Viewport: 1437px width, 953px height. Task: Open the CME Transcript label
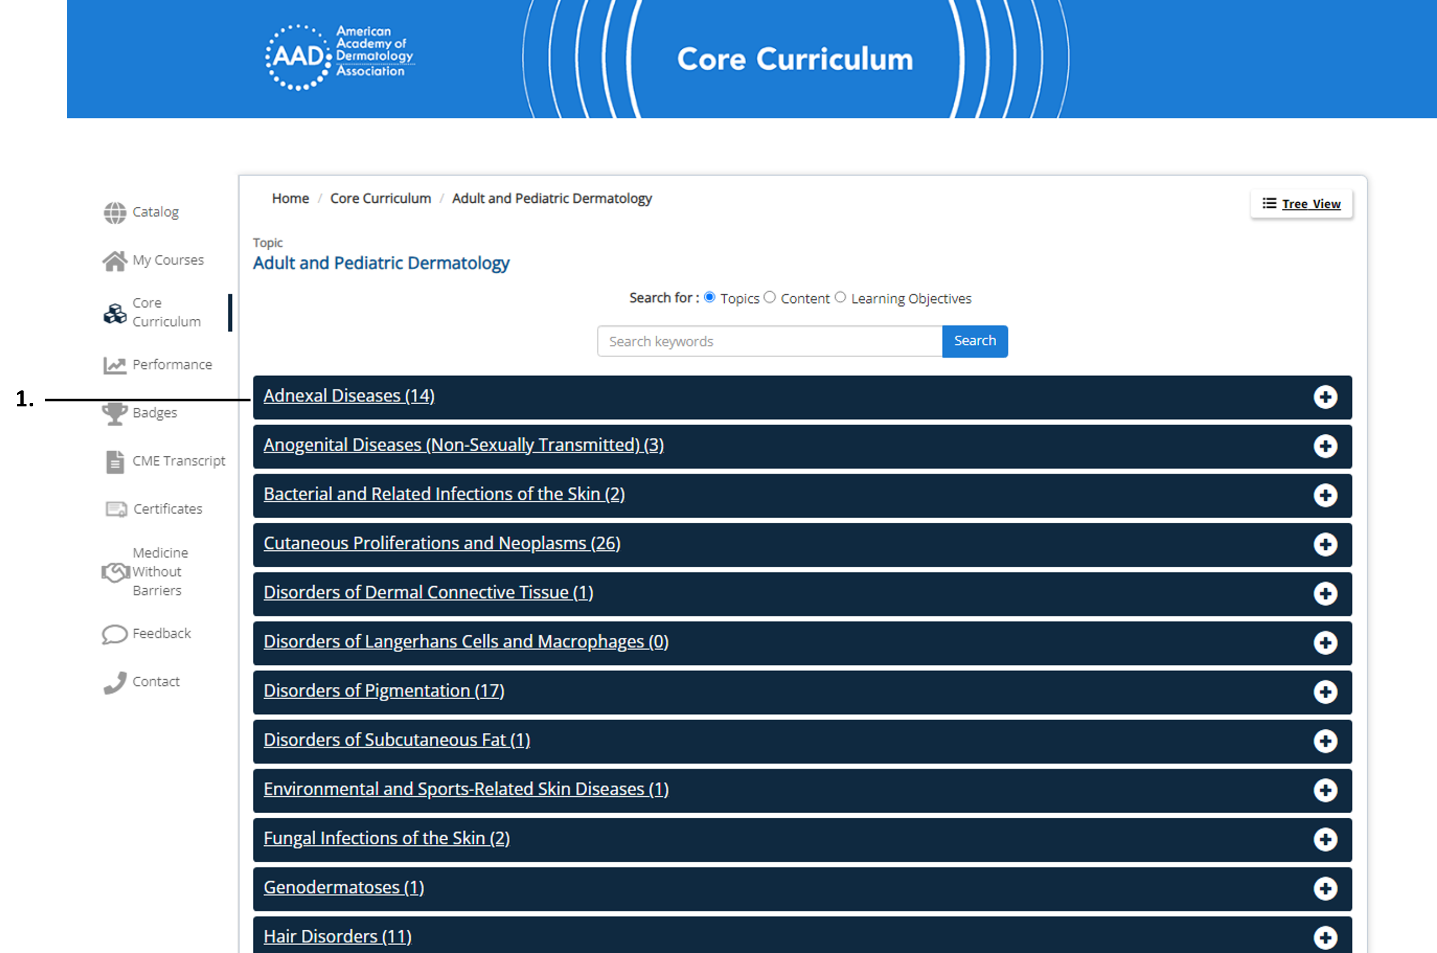pyautogui.click(x=179, y=461)
